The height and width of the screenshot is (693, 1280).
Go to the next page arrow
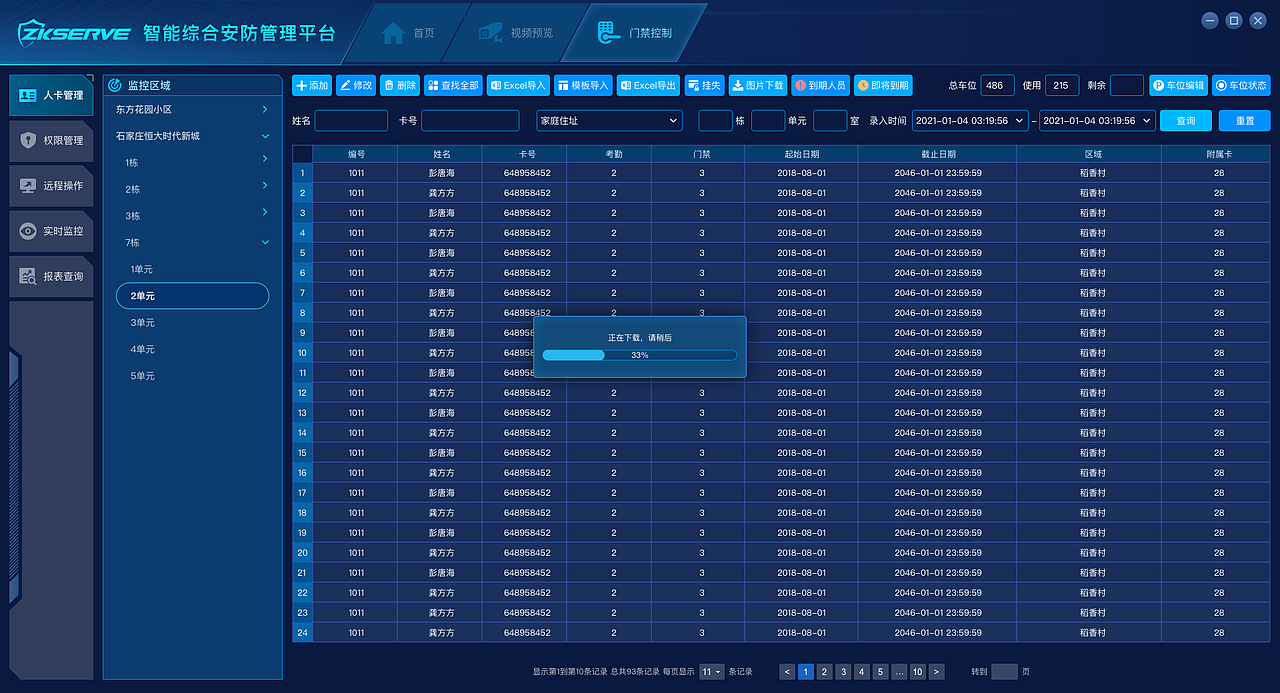point(936,672)
